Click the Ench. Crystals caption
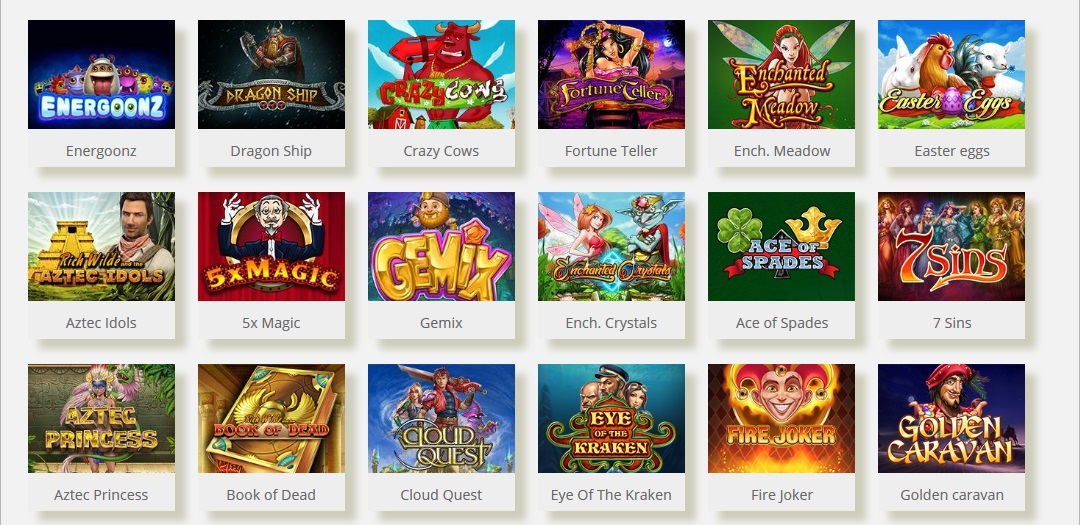Screen dimensions: 1080x525 (612, 323)
